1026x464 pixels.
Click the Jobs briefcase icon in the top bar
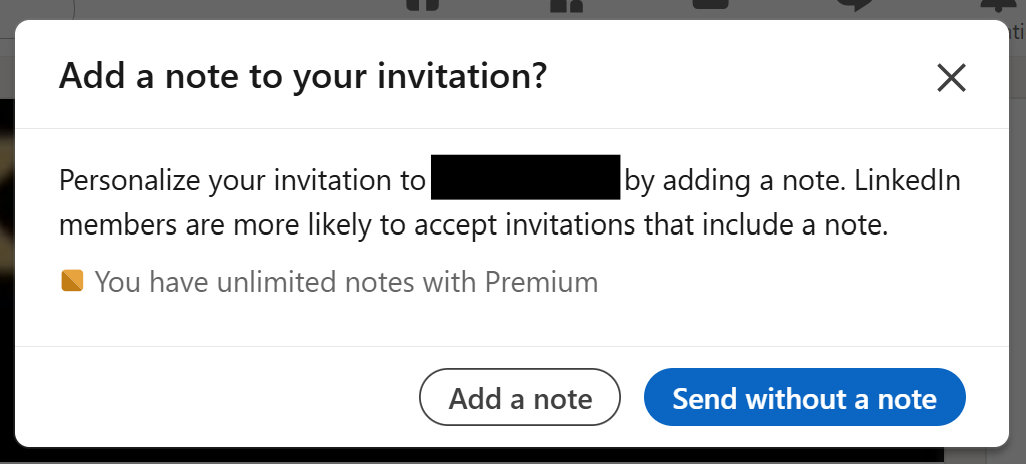[711, 5]
